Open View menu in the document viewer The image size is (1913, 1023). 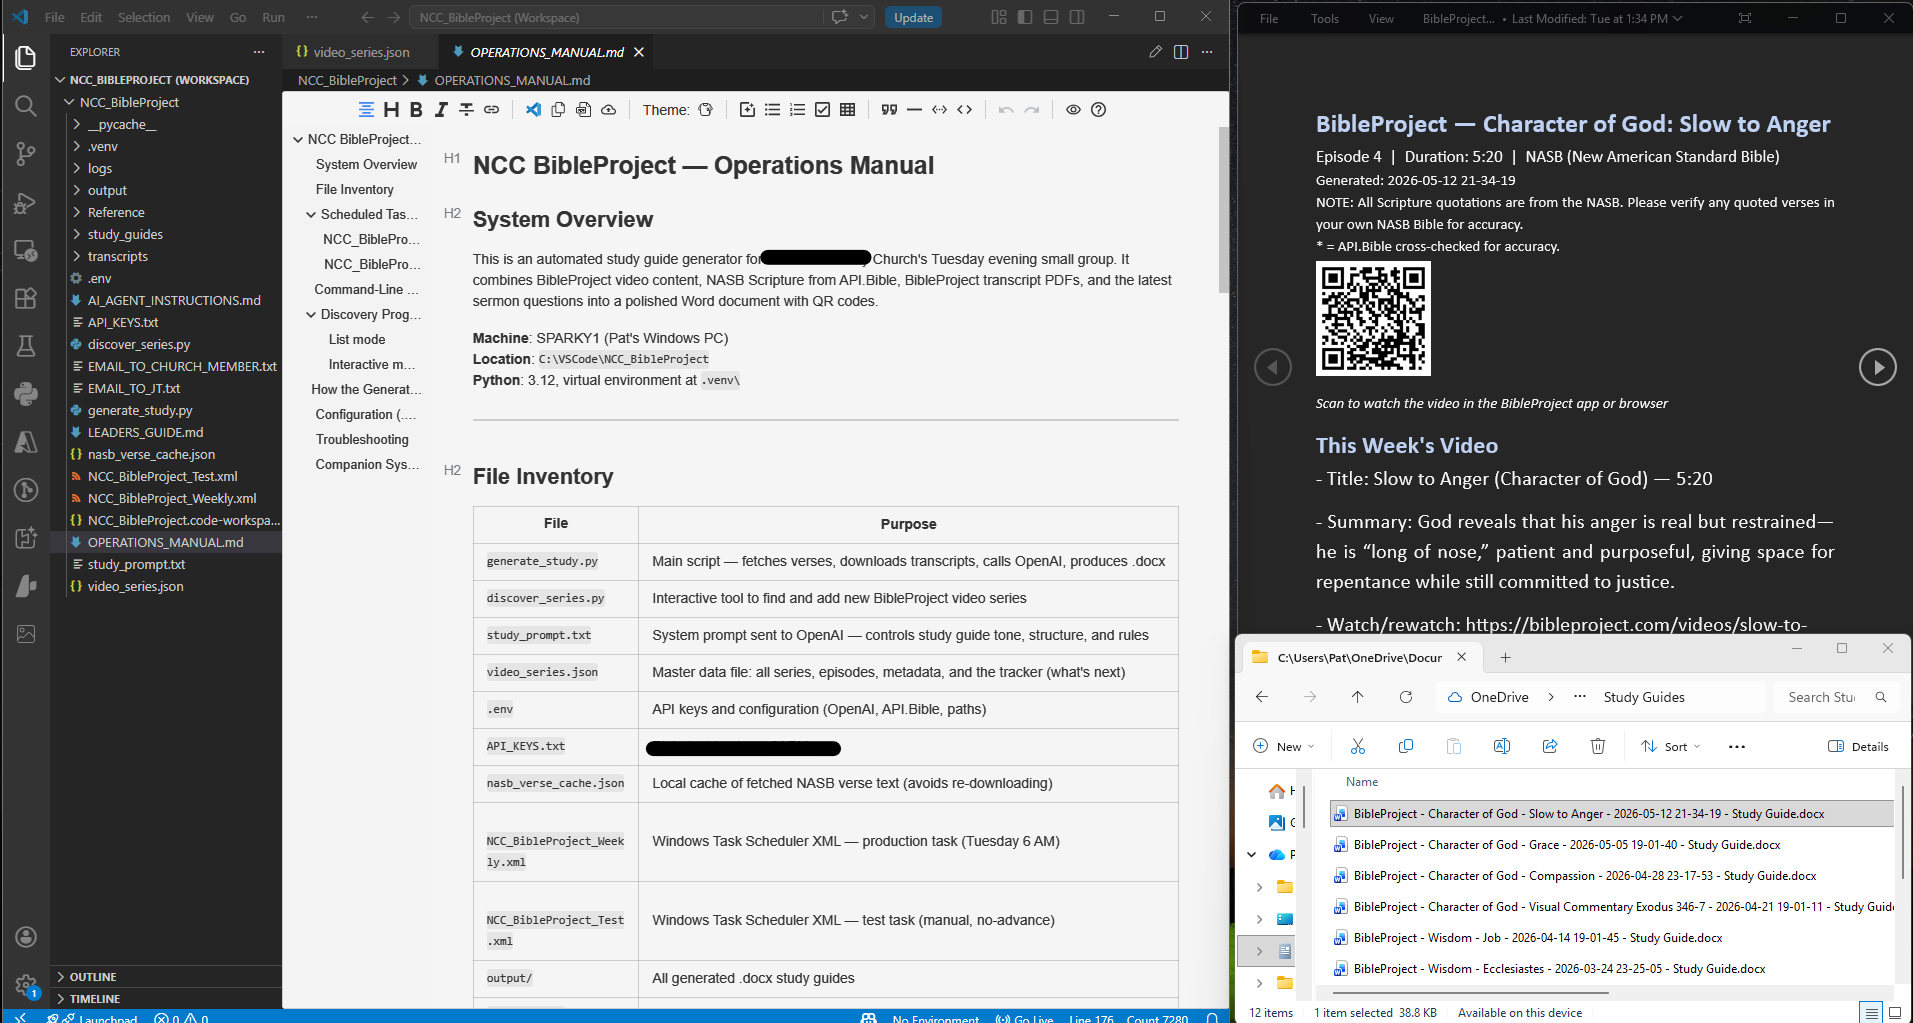point(1381,18)
